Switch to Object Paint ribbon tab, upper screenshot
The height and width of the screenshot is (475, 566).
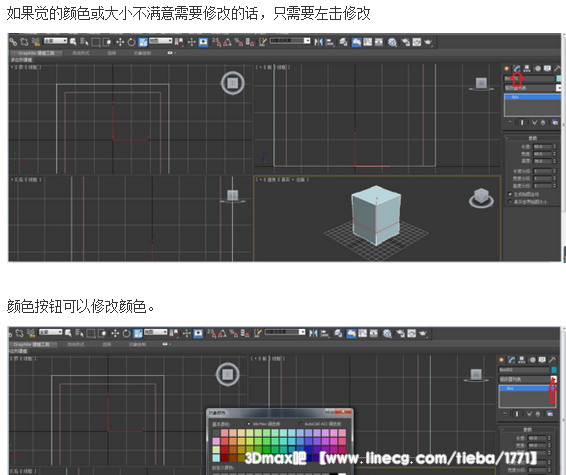coord(142,53)
